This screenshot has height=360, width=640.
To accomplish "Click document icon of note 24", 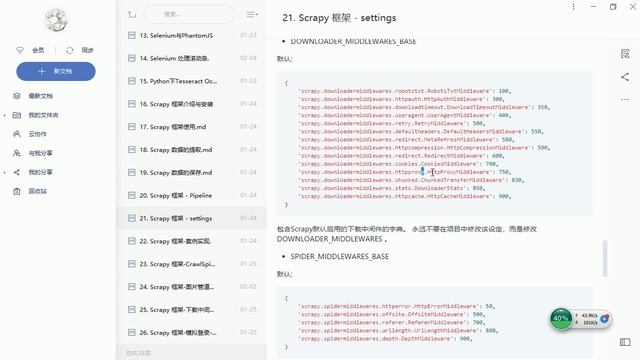I will click(x=131, y=287).
